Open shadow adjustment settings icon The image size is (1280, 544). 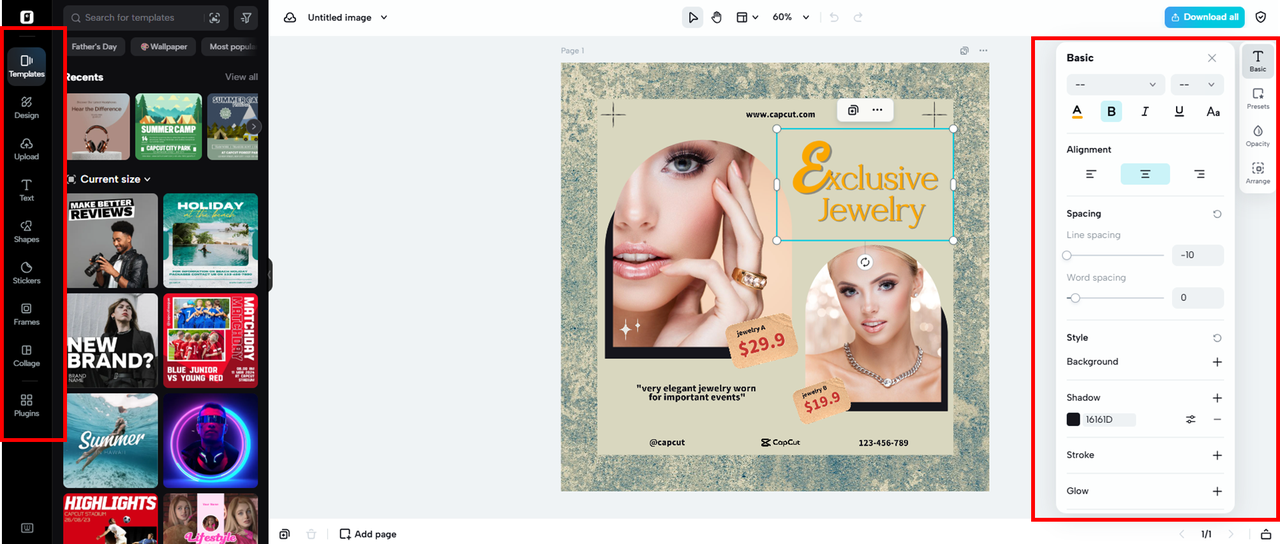coord(1191,420)
